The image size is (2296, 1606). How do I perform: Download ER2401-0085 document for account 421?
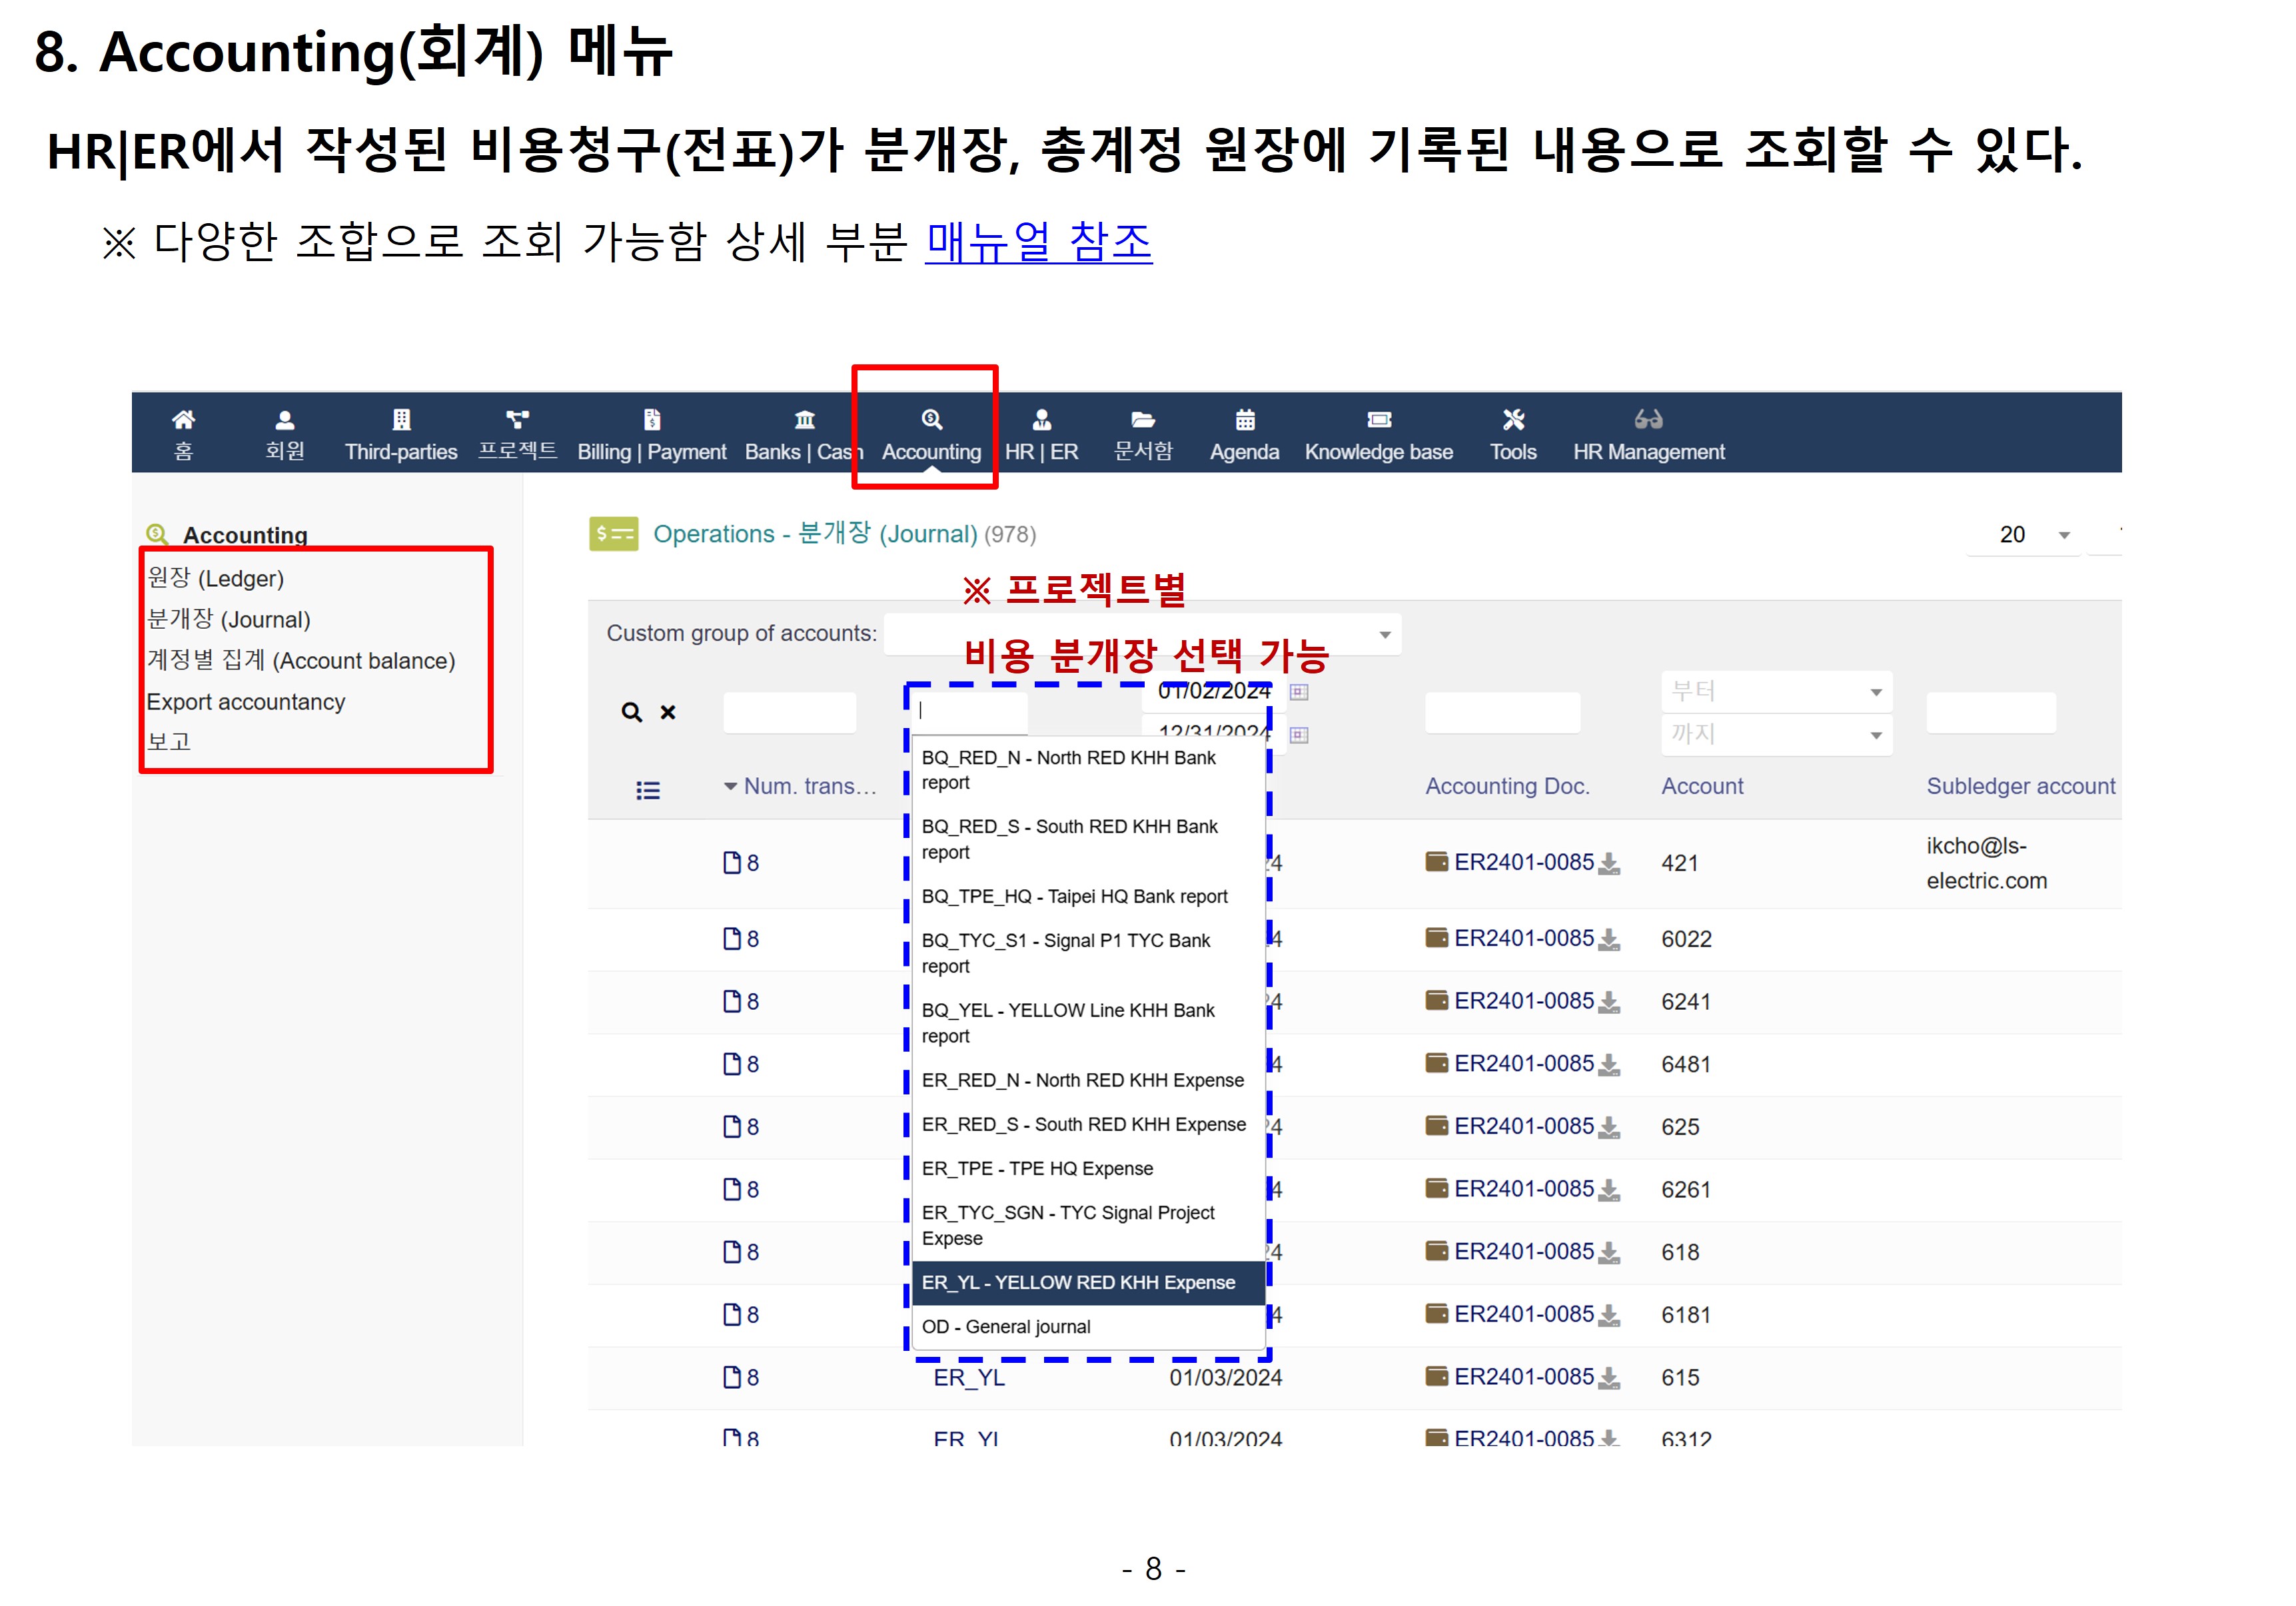click(x=1608, y=864)
